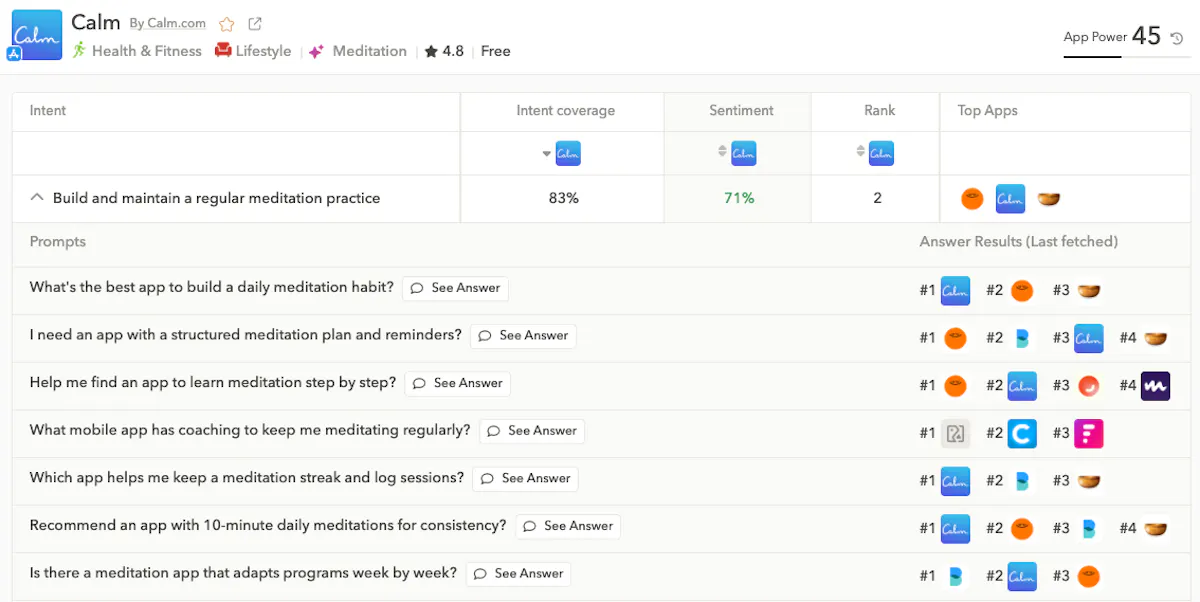Sort the Rank column
1200x602 pixels.
pyautogui.click(x=860, y=153)
